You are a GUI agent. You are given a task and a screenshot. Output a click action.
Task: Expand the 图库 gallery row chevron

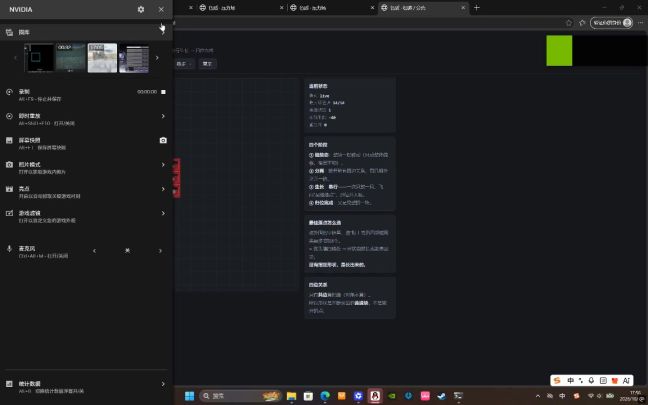click(x=163, y=32)
